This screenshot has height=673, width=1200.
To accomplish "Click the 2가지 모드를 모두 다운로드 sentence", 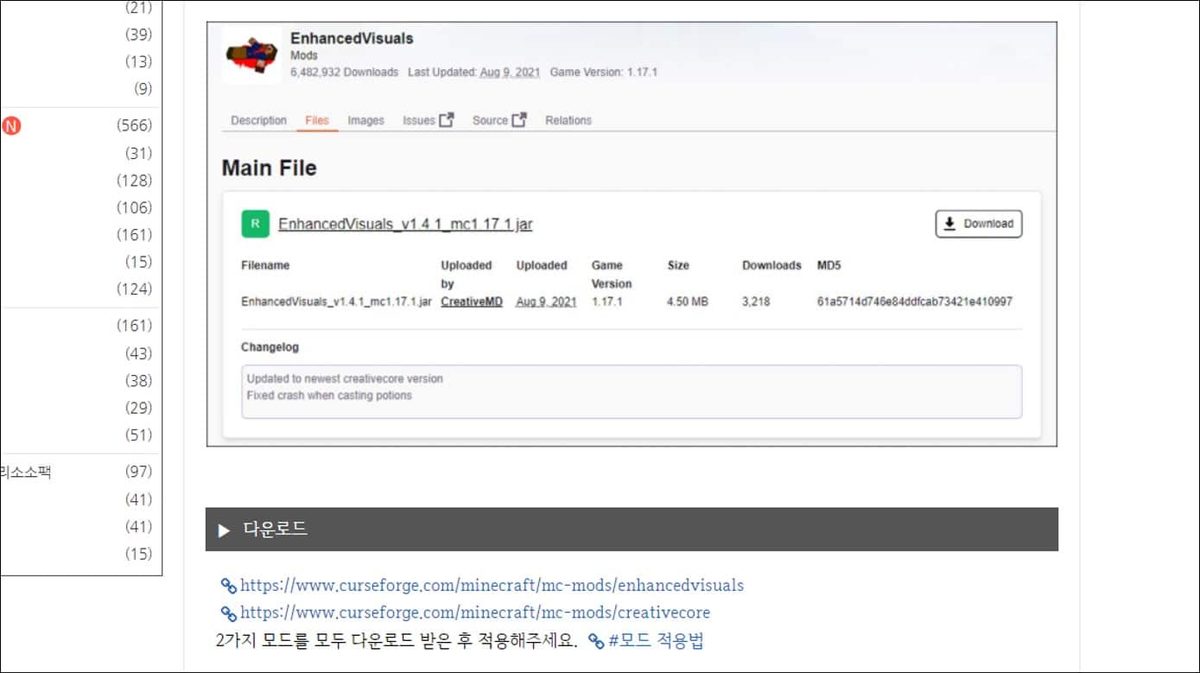I will (397, 641).
